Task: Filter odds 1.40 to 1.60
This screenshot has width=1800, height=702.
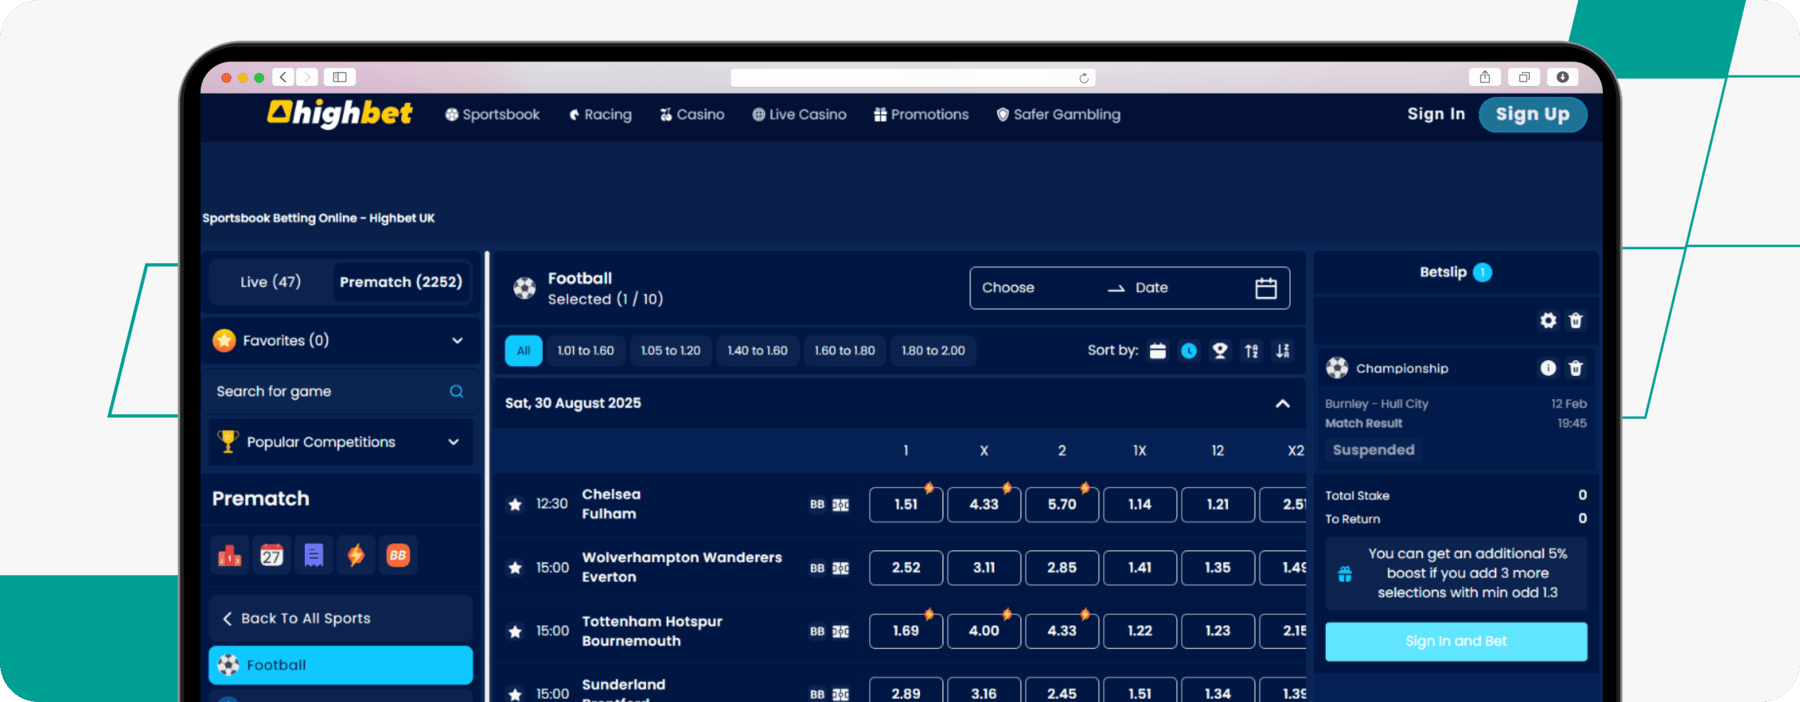Action: pos(758,351)
